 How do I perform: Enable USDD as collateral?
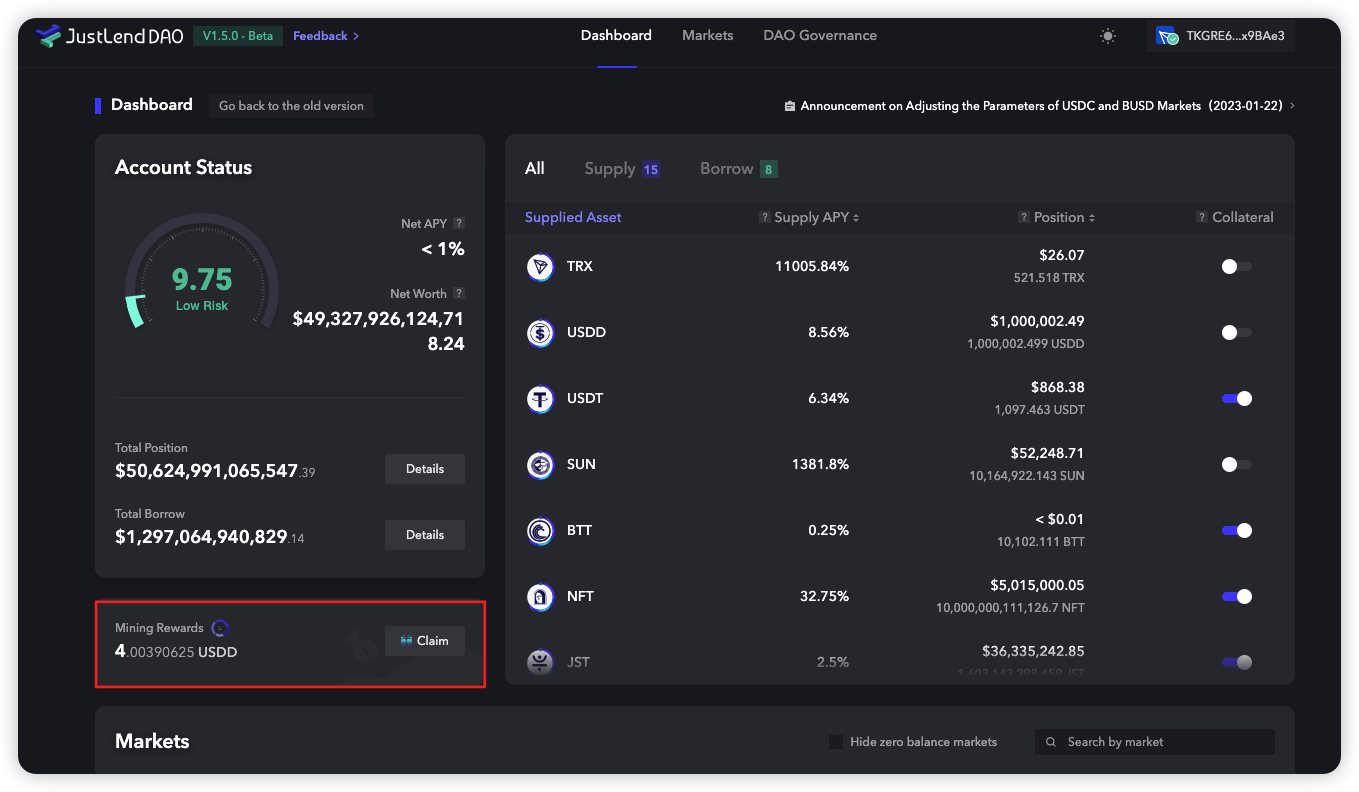(1237, 333)
